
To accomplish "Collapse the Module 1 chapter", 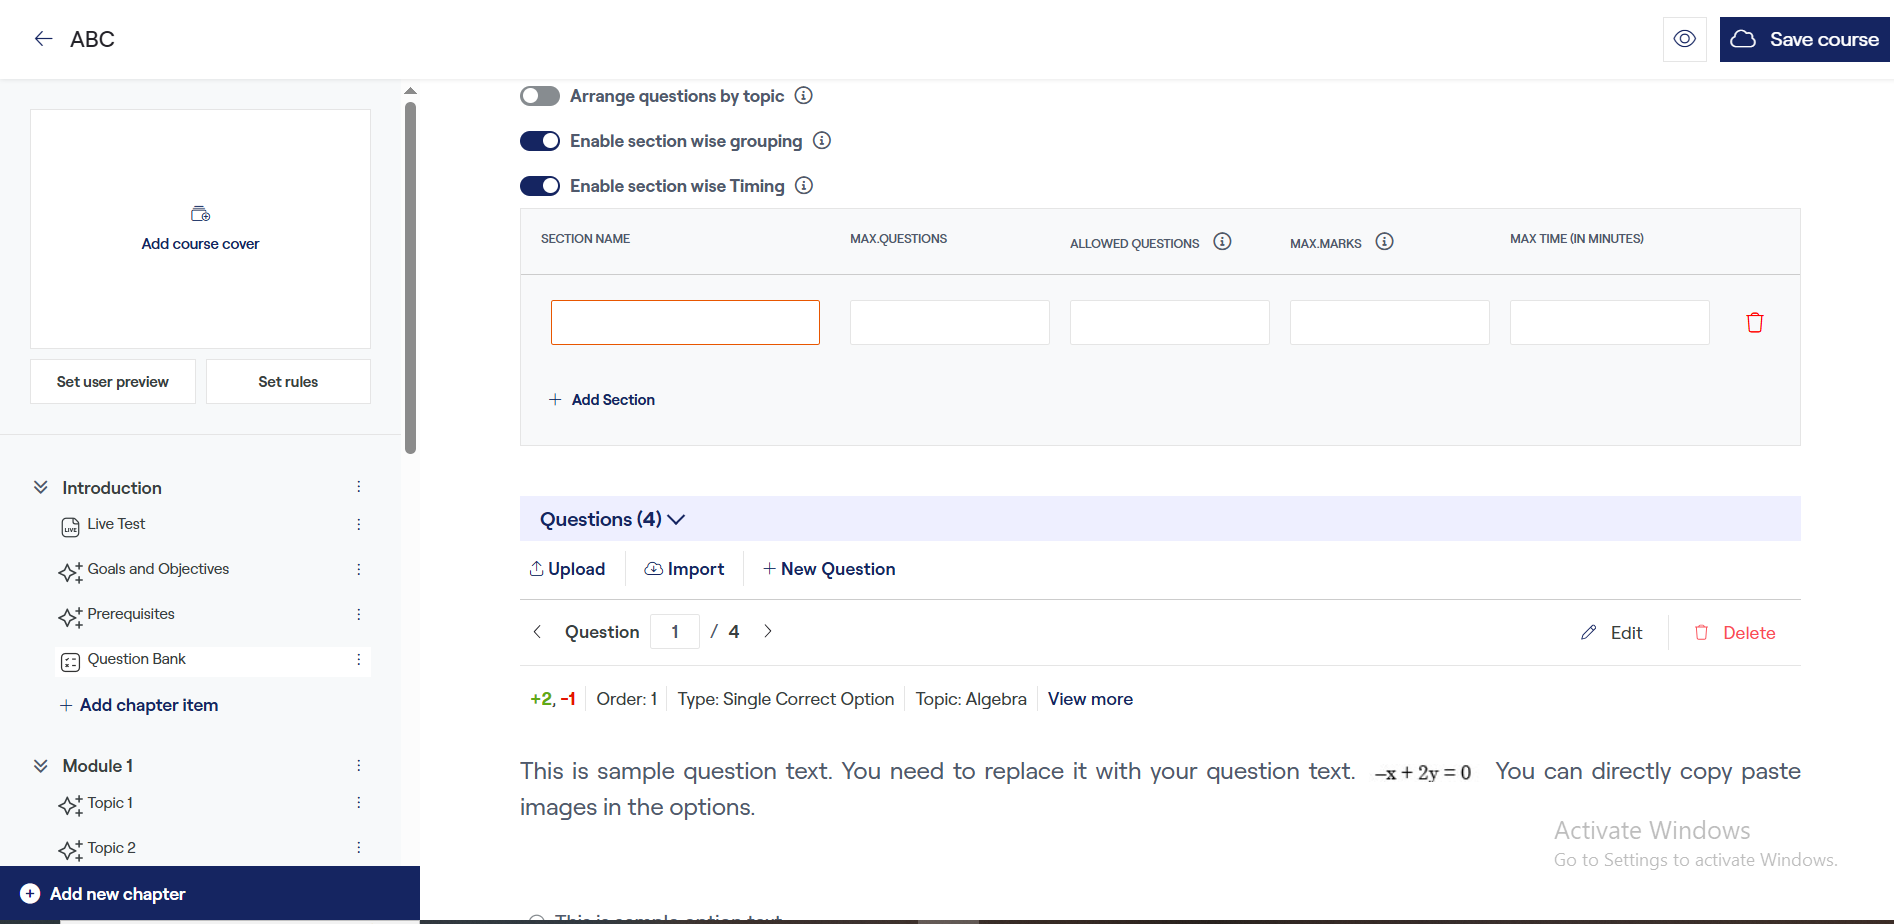I will point(41,766).
